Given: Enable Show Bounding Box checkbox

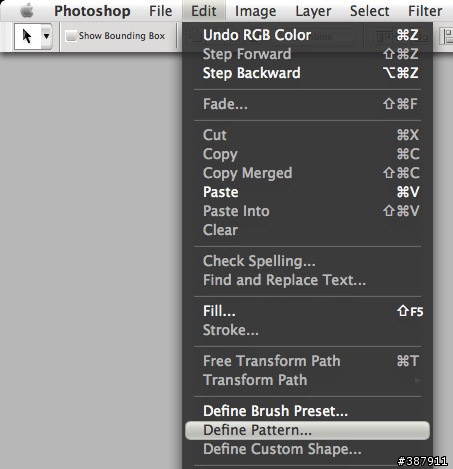Looking at the screenshot, I should point(71,36).
